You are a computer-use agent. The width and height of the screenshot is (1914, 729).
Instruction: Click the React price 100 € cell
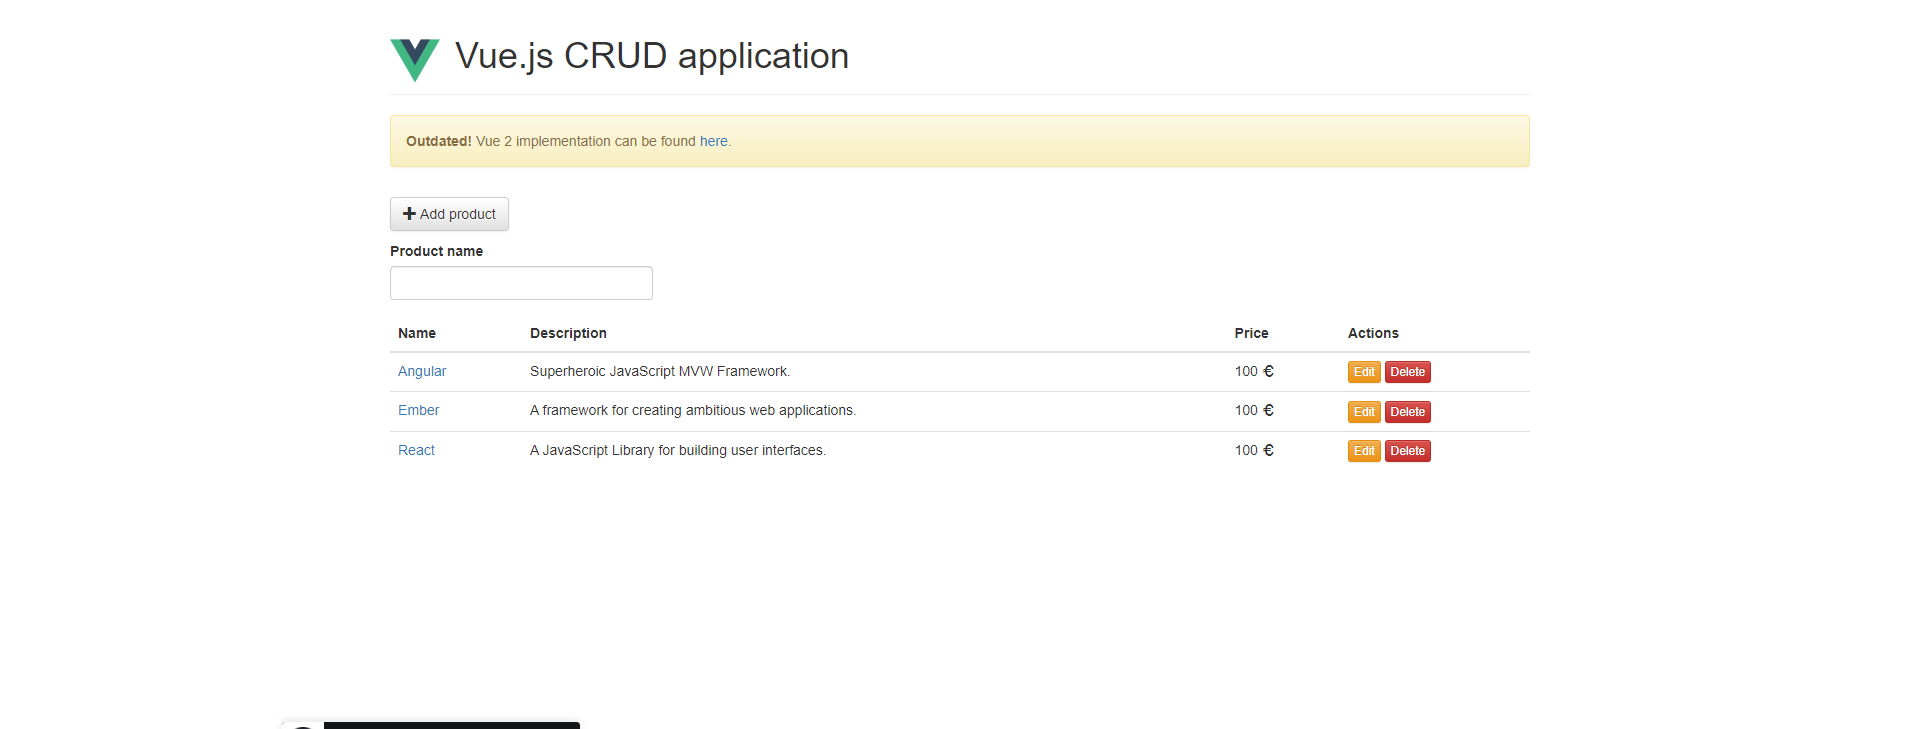1254,450
